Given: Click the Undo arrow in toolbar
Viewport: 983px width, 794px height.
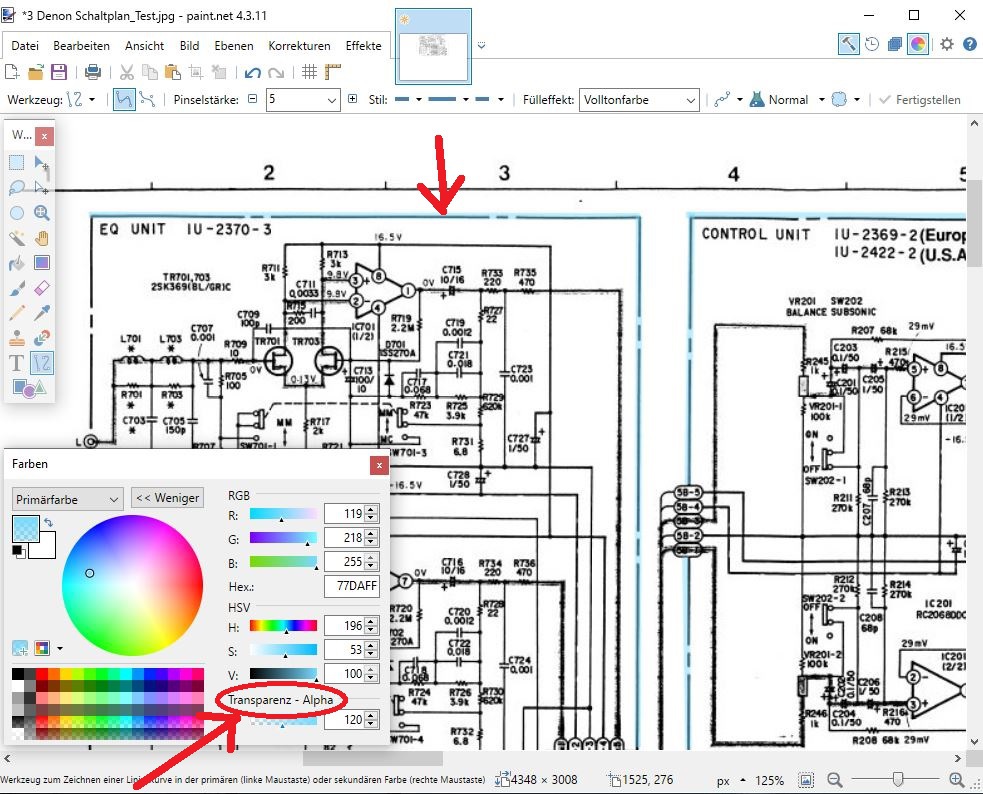Looking at the screenshot, I should point(252,72).
